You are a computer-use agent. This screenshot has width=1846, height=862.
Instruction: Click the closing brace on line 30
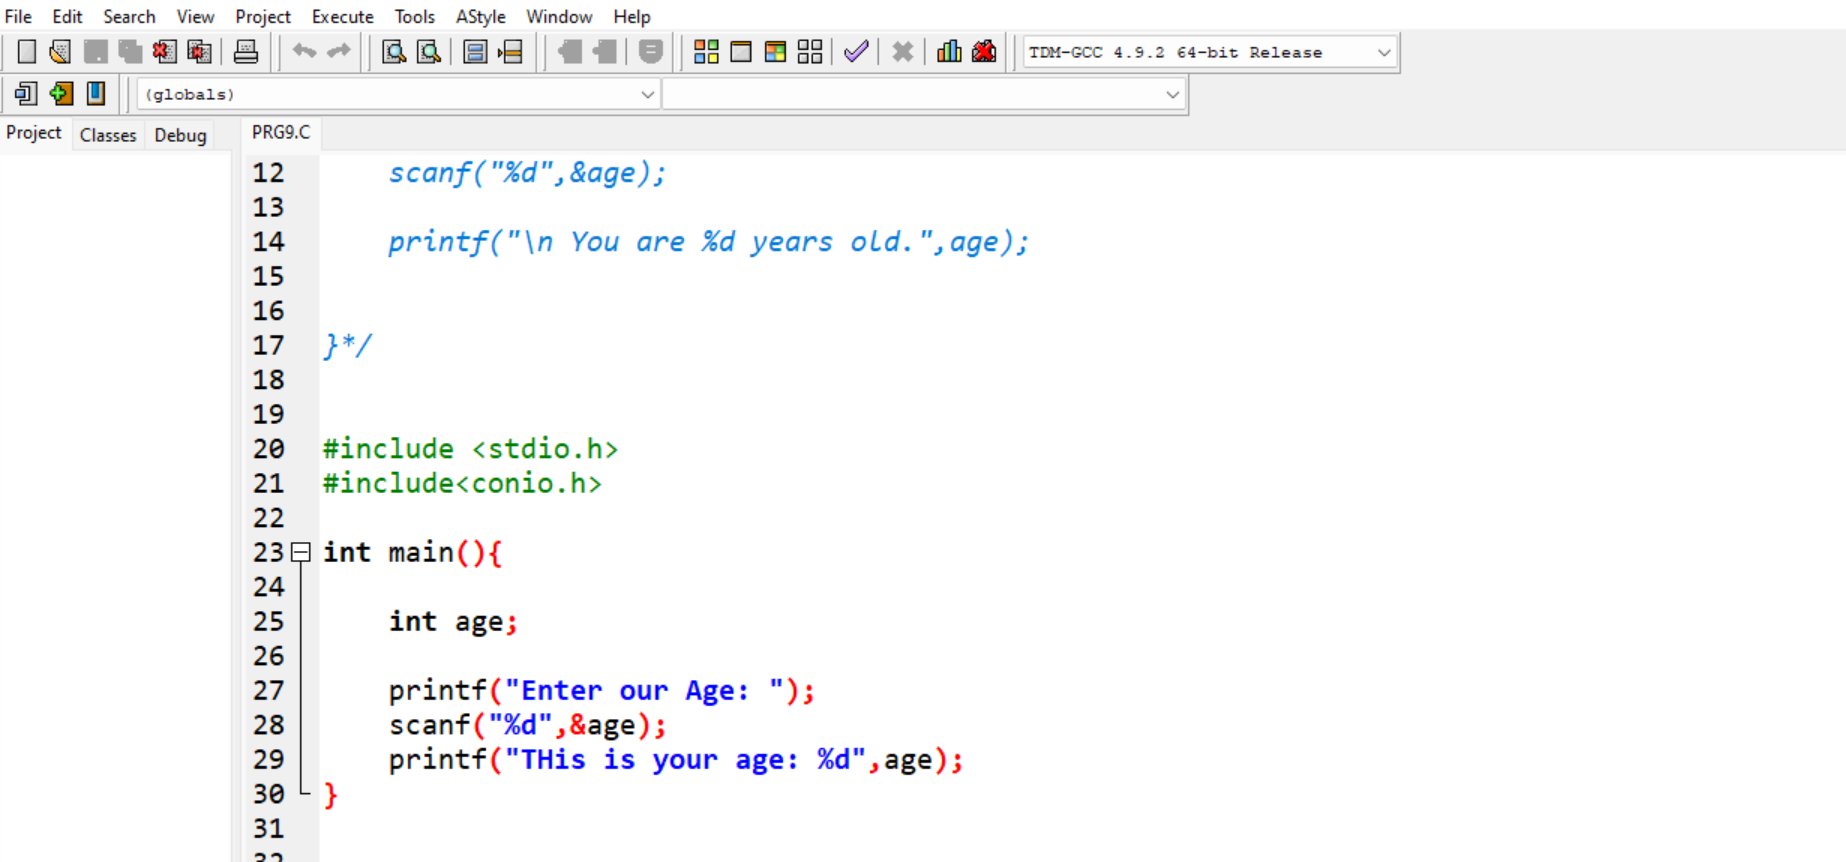point(331,795)
